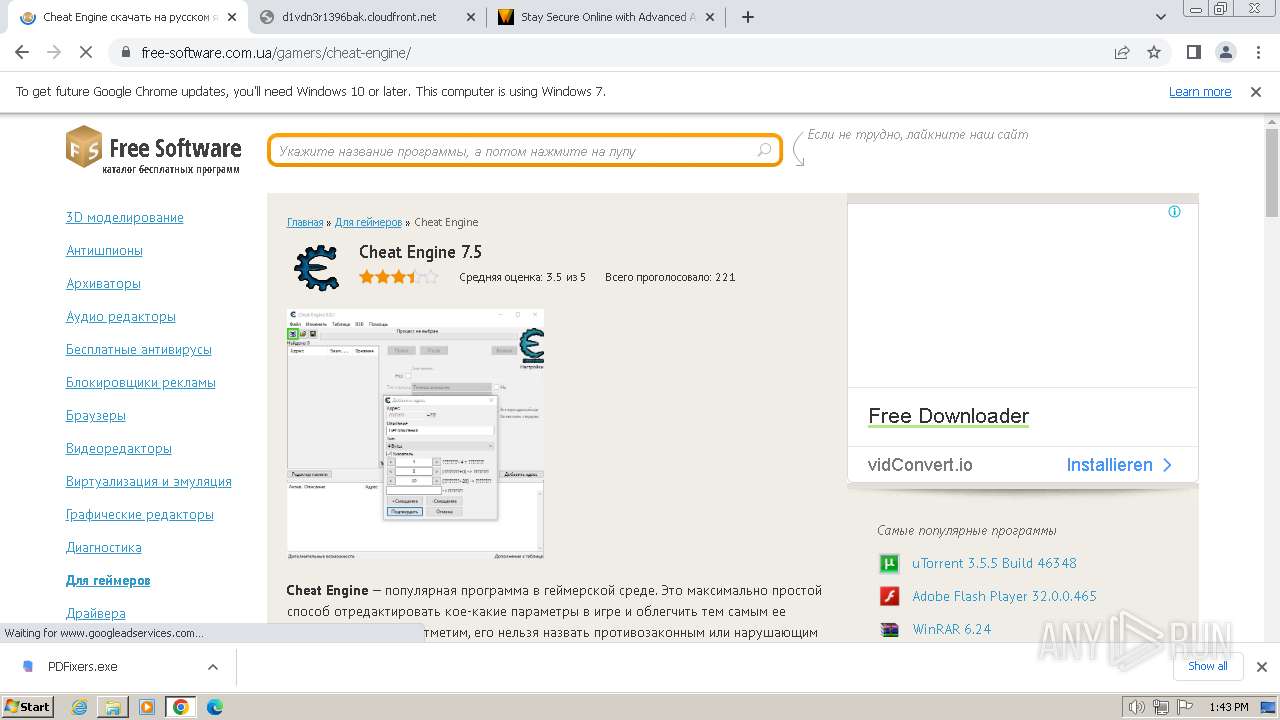Bookmark this page with the star
The image size is (1280, 720).
[1154, 52]
